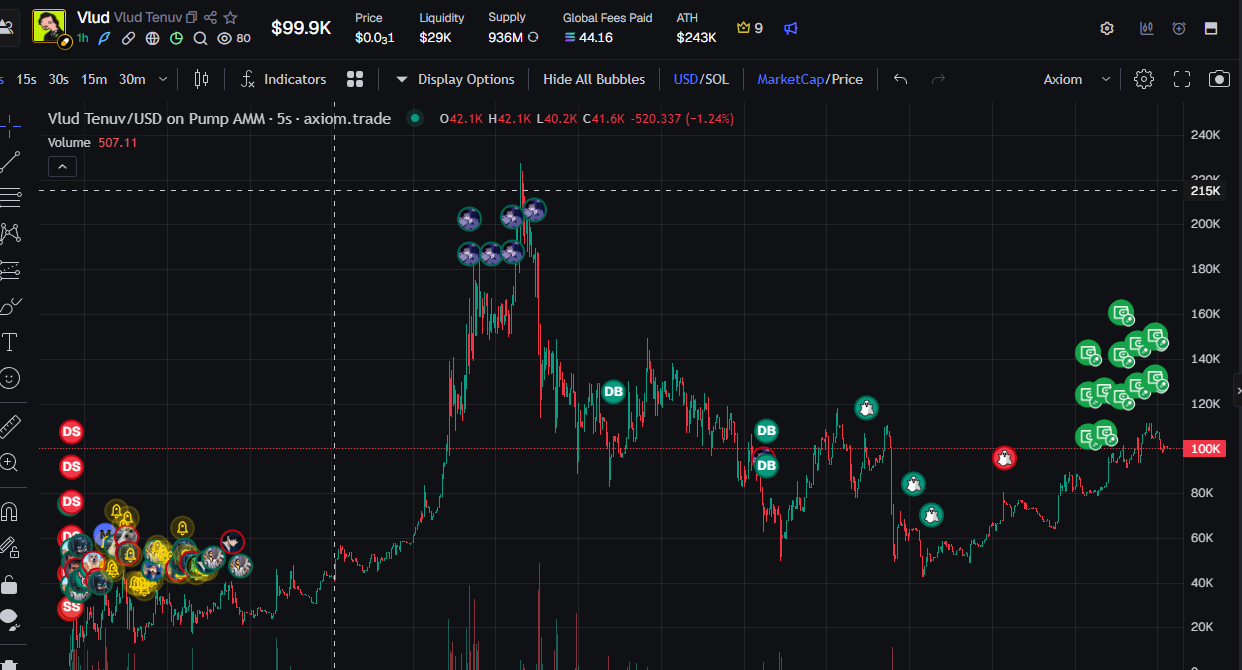
Task: Open the Indicators dialog
Action: click(284, 79)
